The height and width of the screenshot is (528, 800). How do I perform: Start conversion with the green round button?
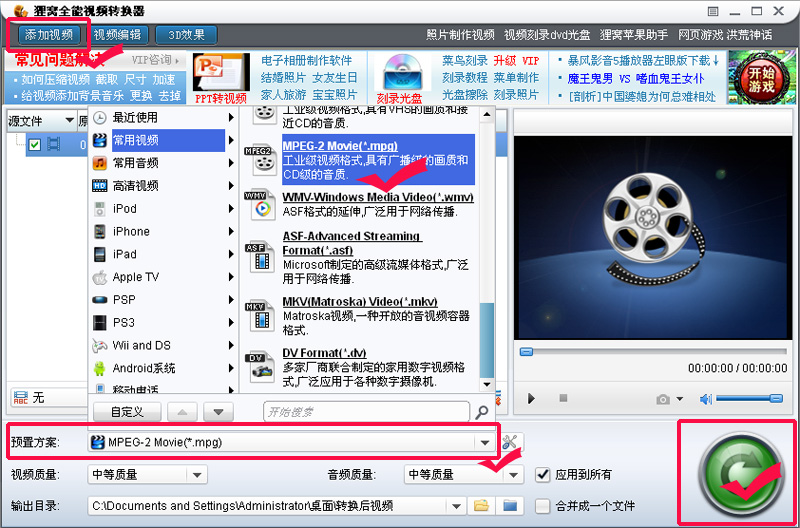[x=740, y=474]
